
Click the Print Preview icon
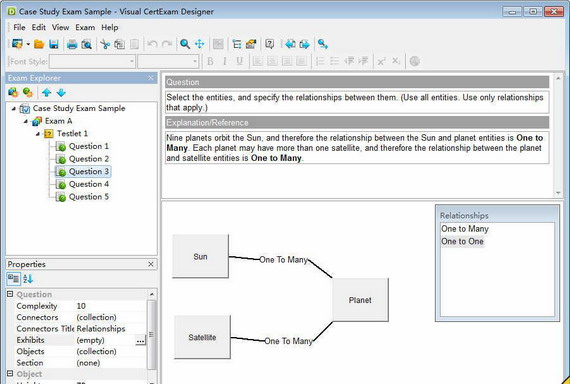coord(87,44)
